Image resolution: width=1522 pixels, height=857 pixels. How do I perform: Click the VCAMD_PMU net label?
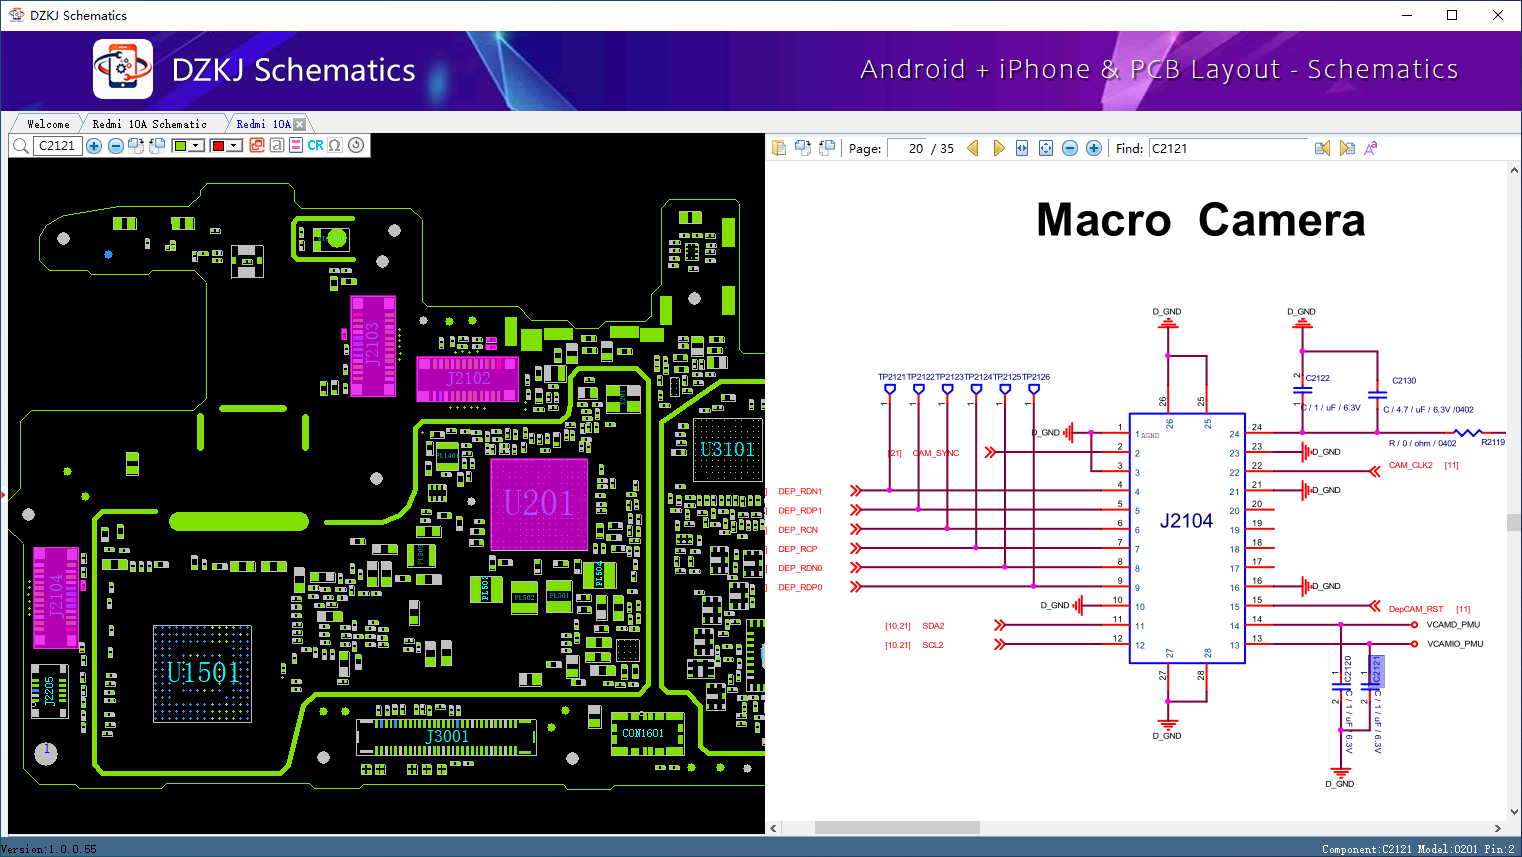tap(1453, 625)
